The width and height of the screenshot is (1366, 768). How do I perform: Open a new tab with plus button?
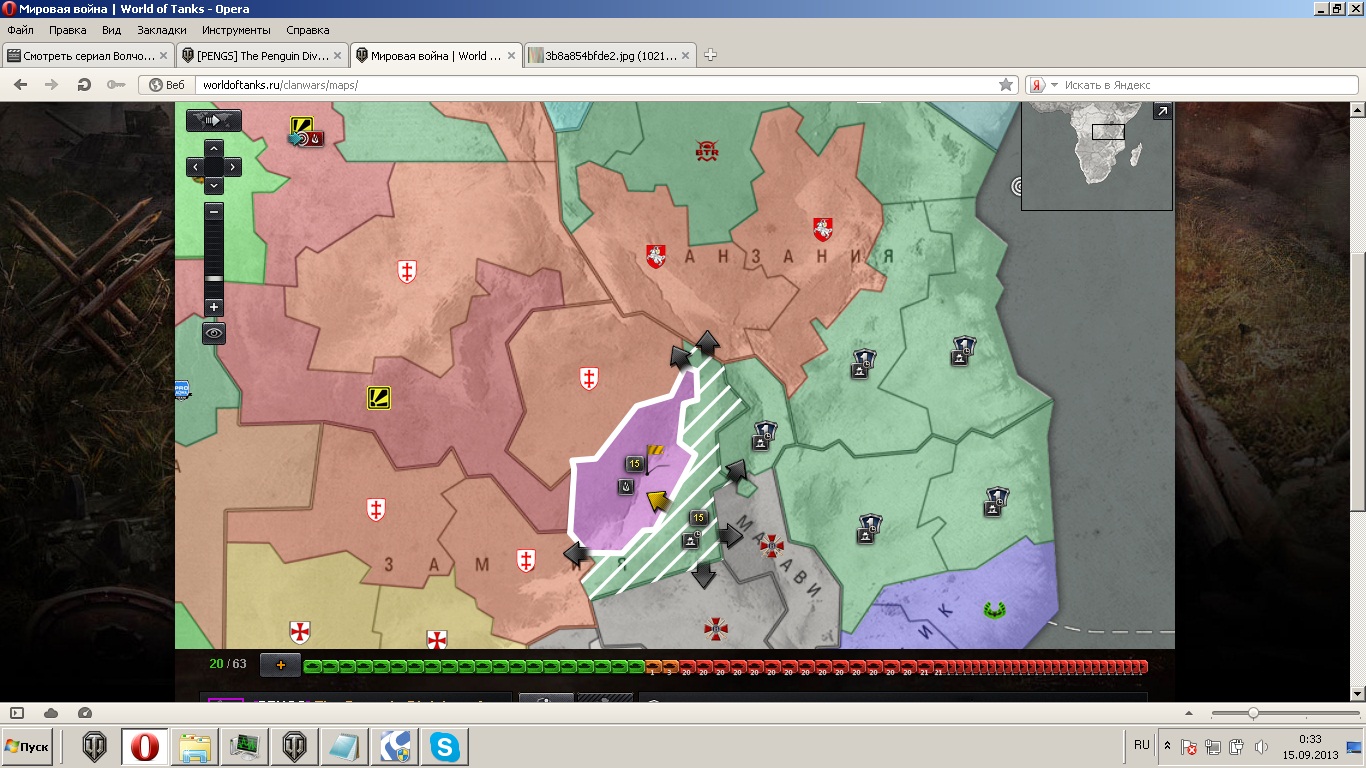(x=710, y=56)
